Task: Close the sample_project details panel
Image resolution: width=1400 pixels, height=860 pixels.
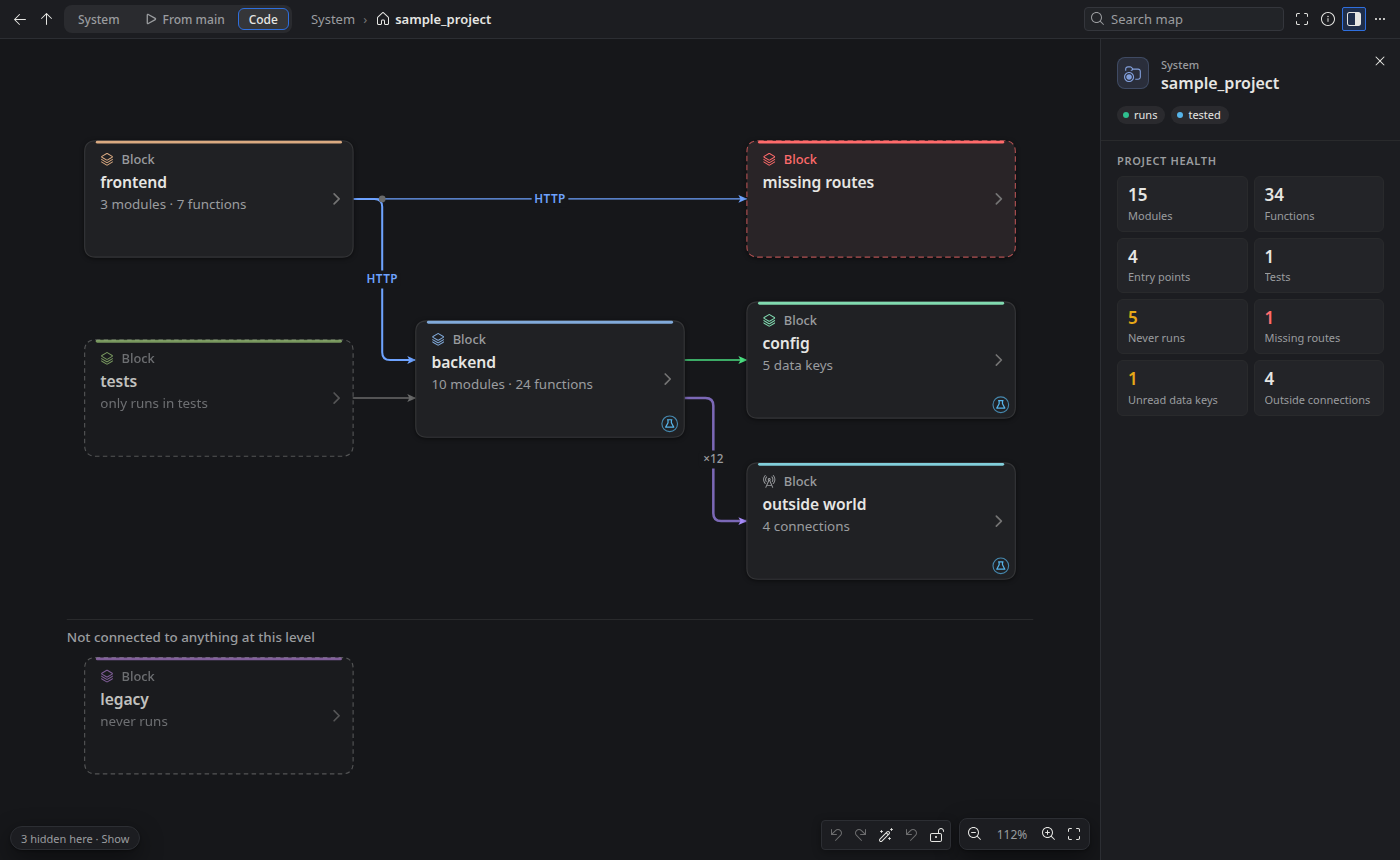Action: pos(1380,61)
